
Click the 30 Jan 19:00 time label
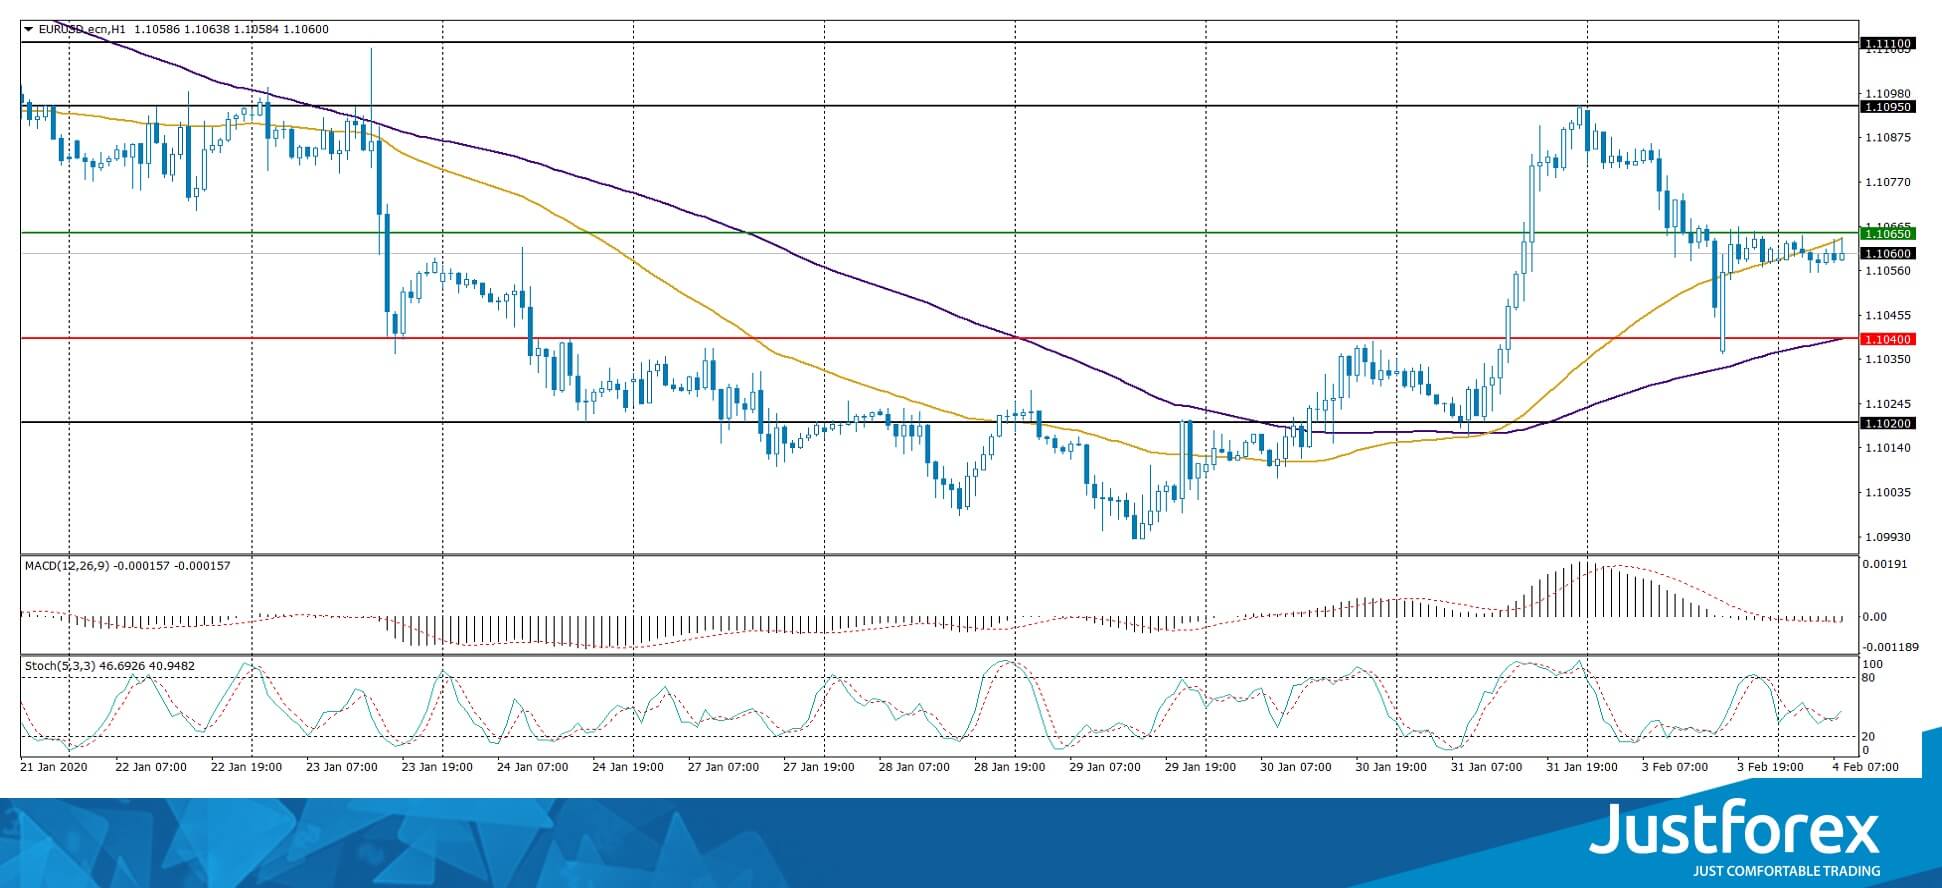coord(1391,767)
